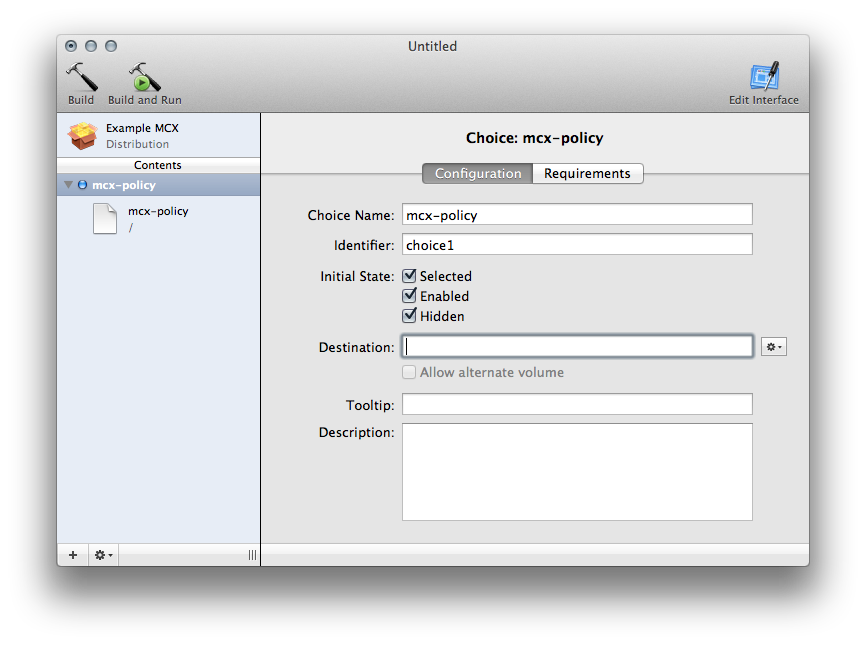Image resolution: width=866 pixels, height=645 pixels.
Task: Focus the Destination text field
Action: pos(577,346)
